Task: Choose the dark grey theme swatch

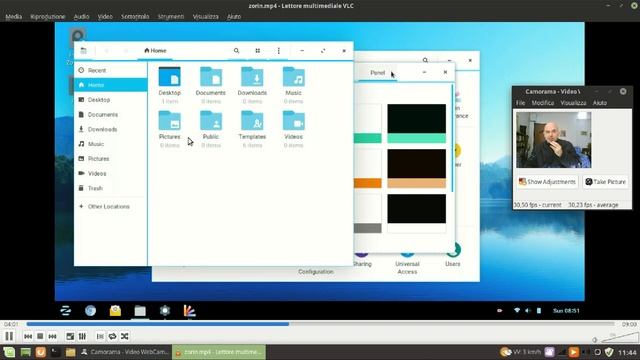Action: pos(417,213)
